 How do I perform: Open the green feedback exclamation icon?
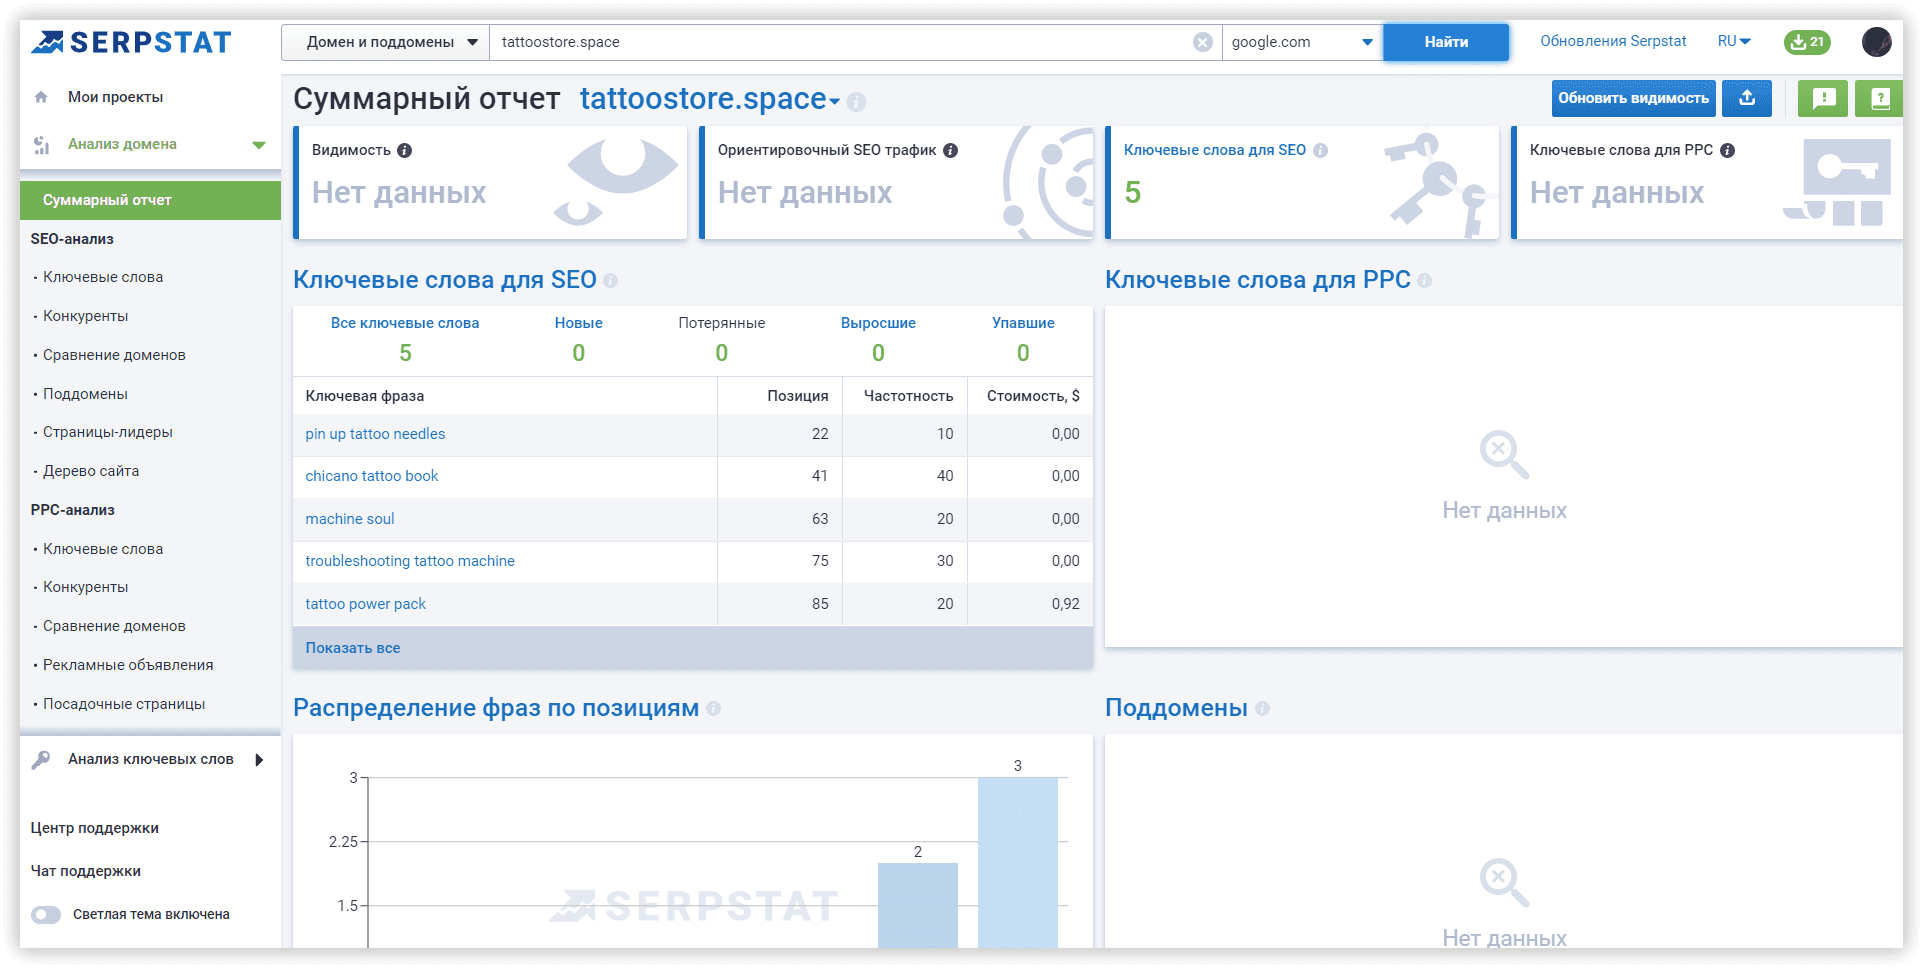pyautogui.click(x=1823, y=98)
